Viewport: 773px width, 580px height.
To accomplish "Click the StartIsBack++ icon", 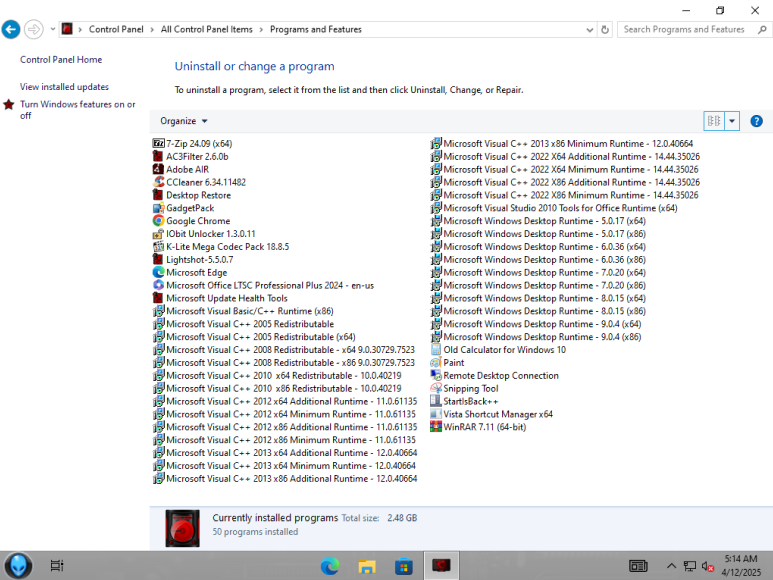I will click(x=436, y=401).
